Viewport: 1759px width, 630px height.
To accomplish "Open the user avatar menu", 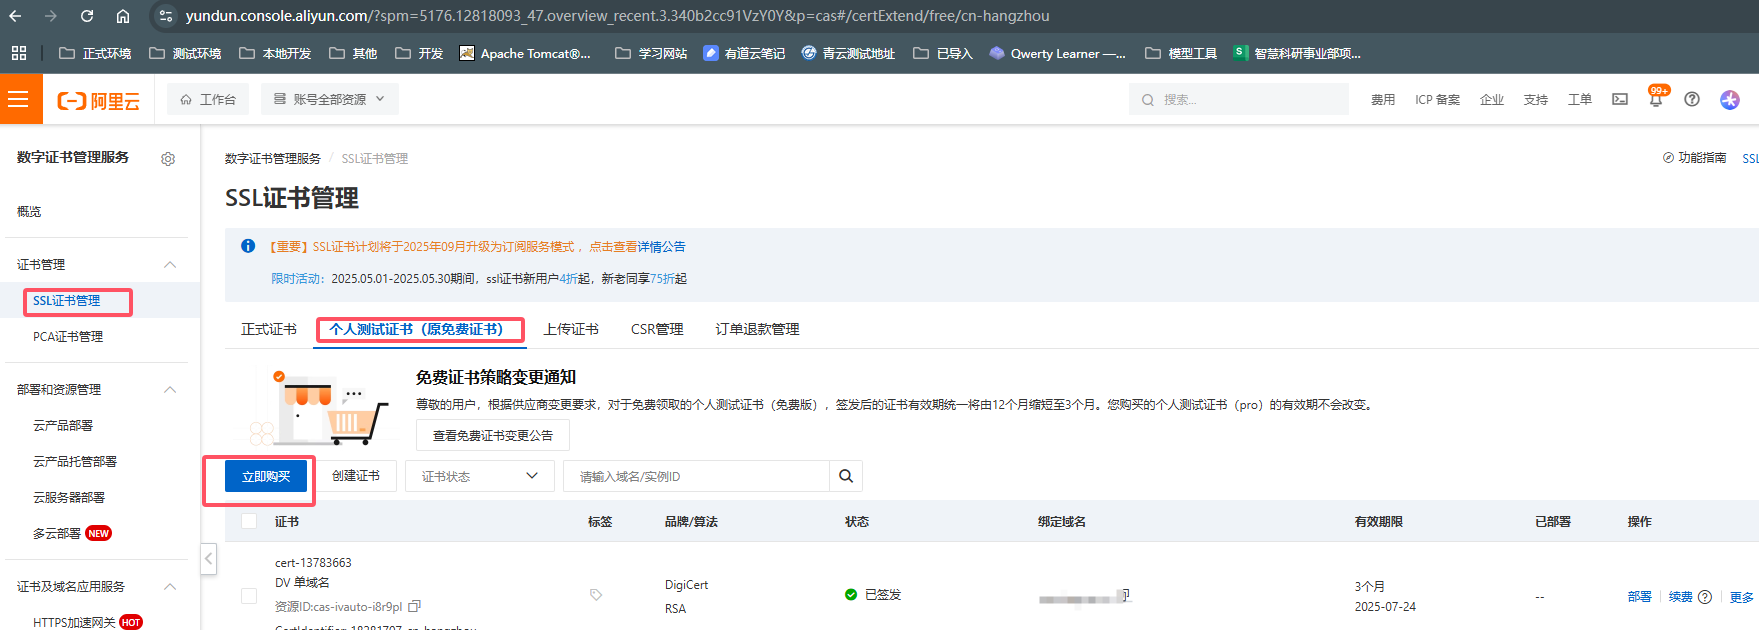I will (1730, 99).
